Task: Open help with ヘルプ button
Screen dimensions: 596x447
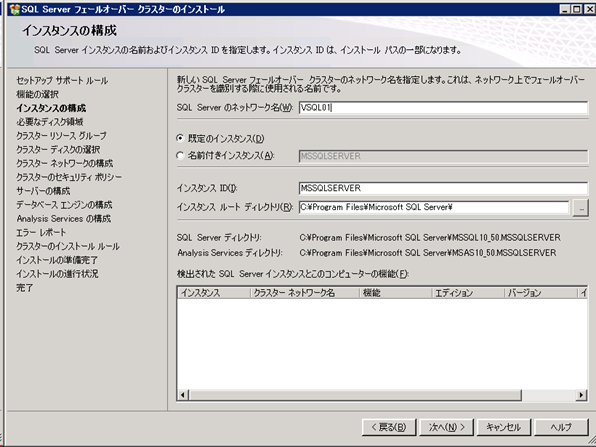Action: click(x=561, y=427)
